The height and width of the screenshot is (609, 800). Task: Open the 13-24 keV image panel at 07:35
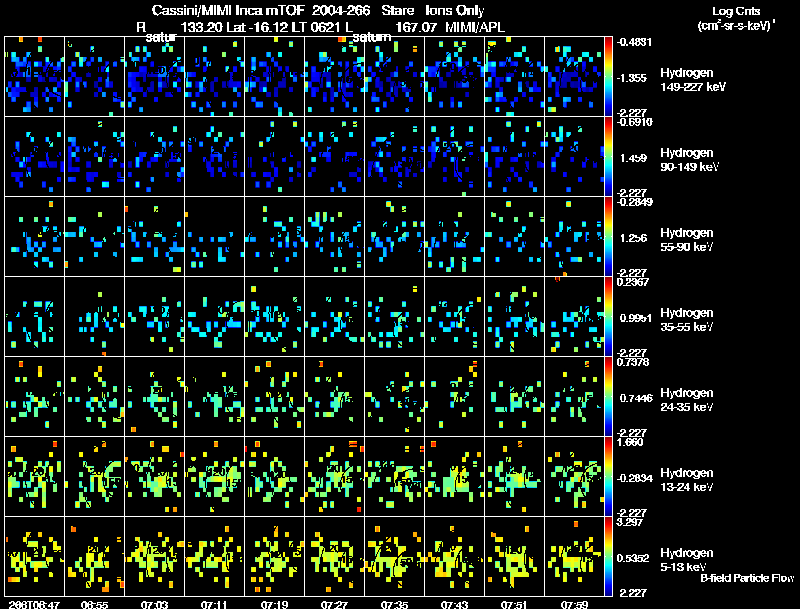(x=394, y=477)
